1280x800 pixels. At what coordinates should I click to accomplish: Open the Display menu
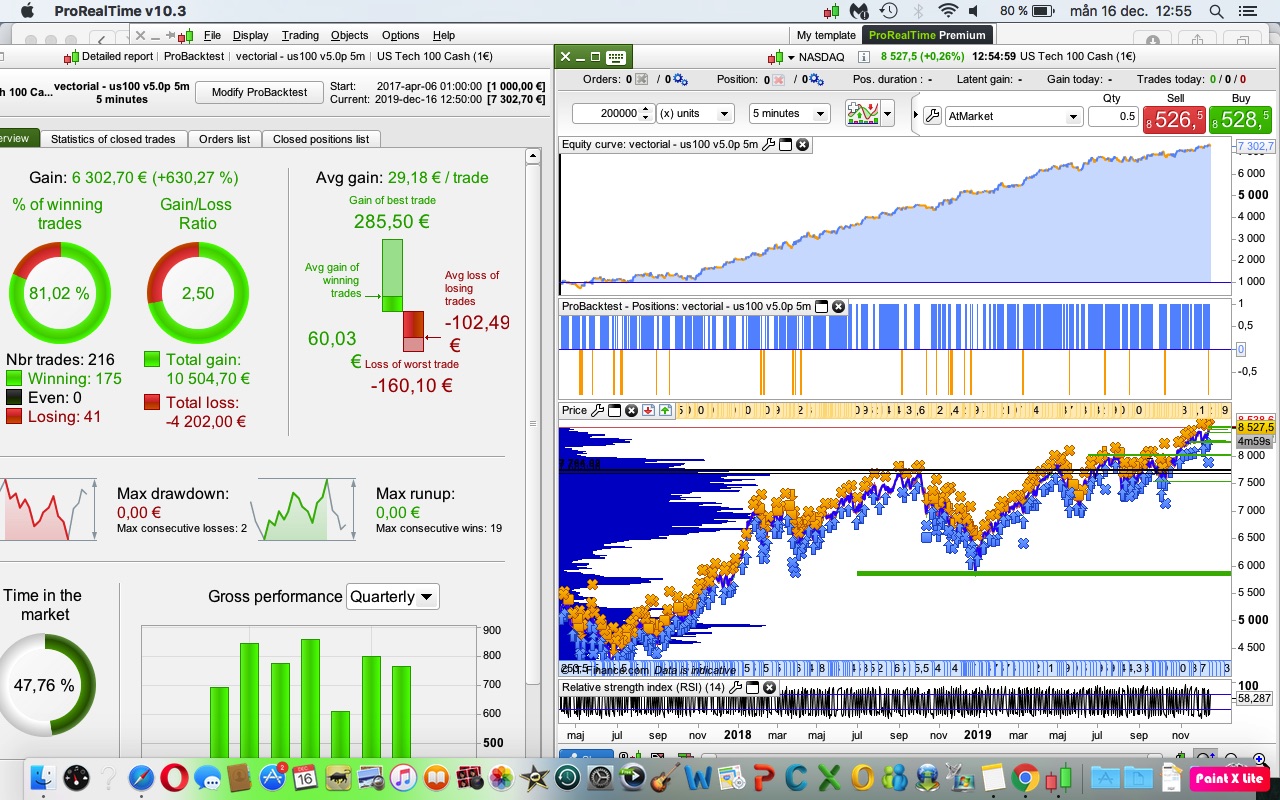point(250,35)
